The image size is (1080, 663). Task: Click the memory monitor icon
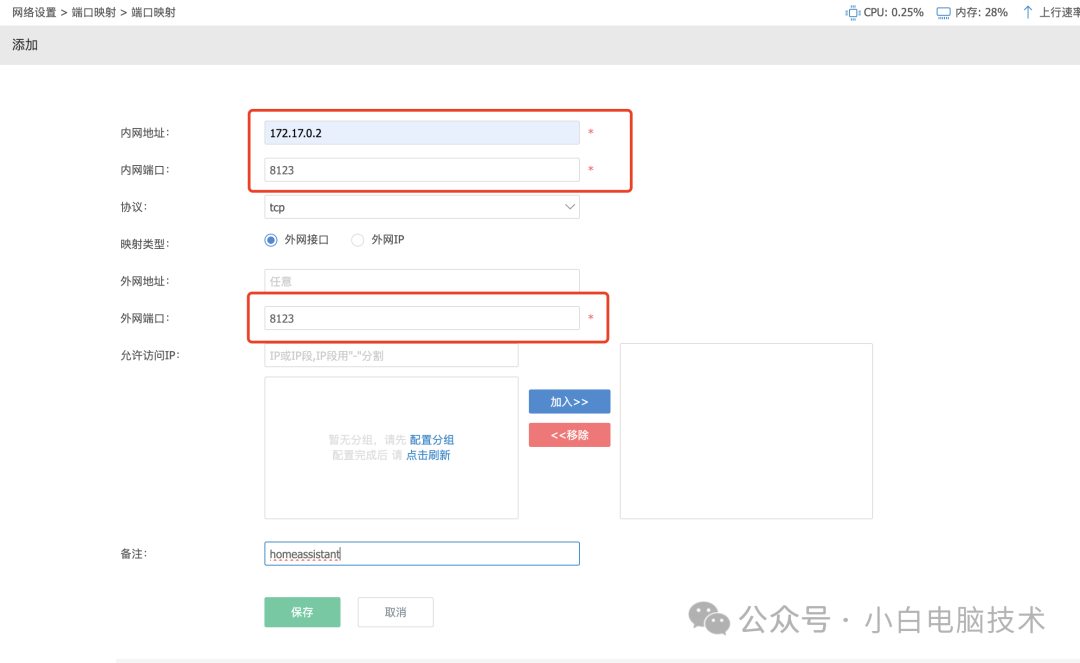[x=943, y=12]
